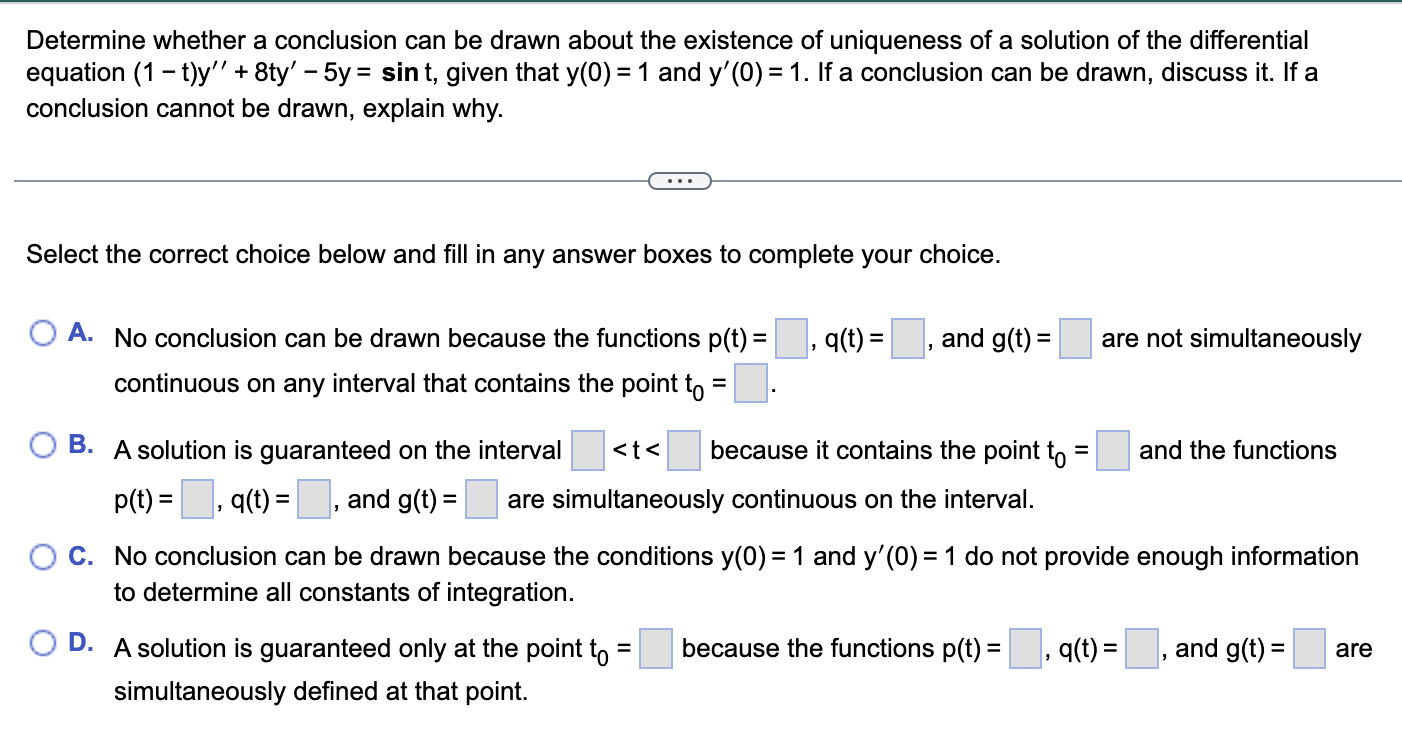This screenshot has width=1402, height=732.
Task: Click the g(t) answer box in choice A
Action: tap(1074, 339)
